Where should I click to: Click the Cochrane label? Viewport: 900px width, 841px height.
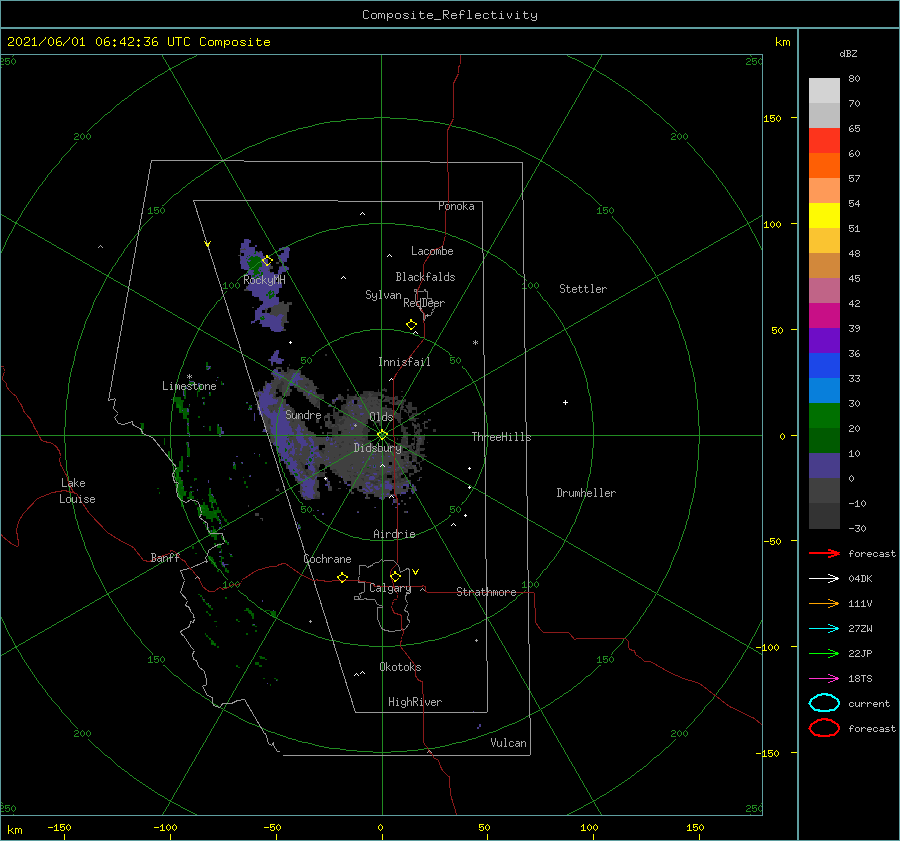[x=327, y=559]
